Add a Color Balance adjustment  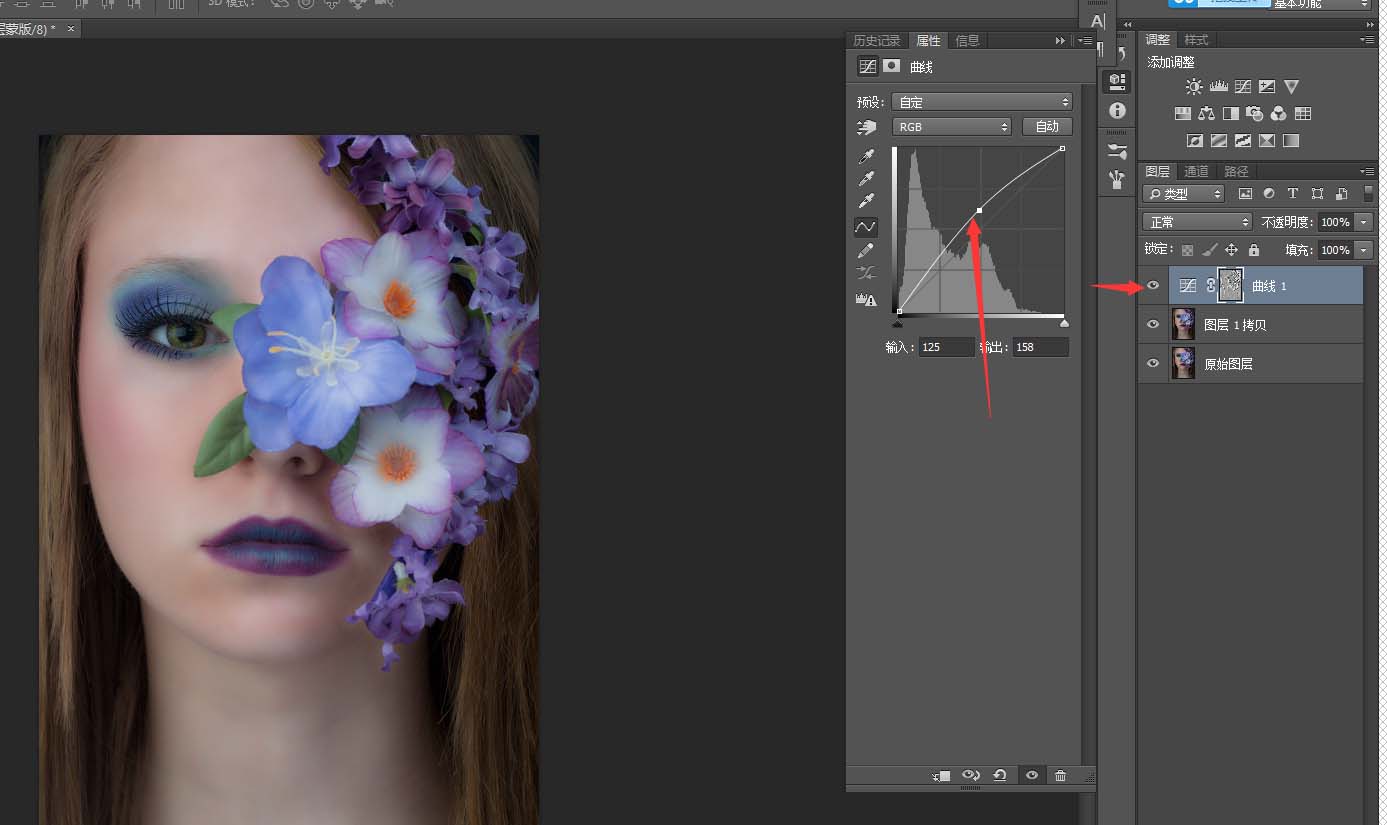1206,114
